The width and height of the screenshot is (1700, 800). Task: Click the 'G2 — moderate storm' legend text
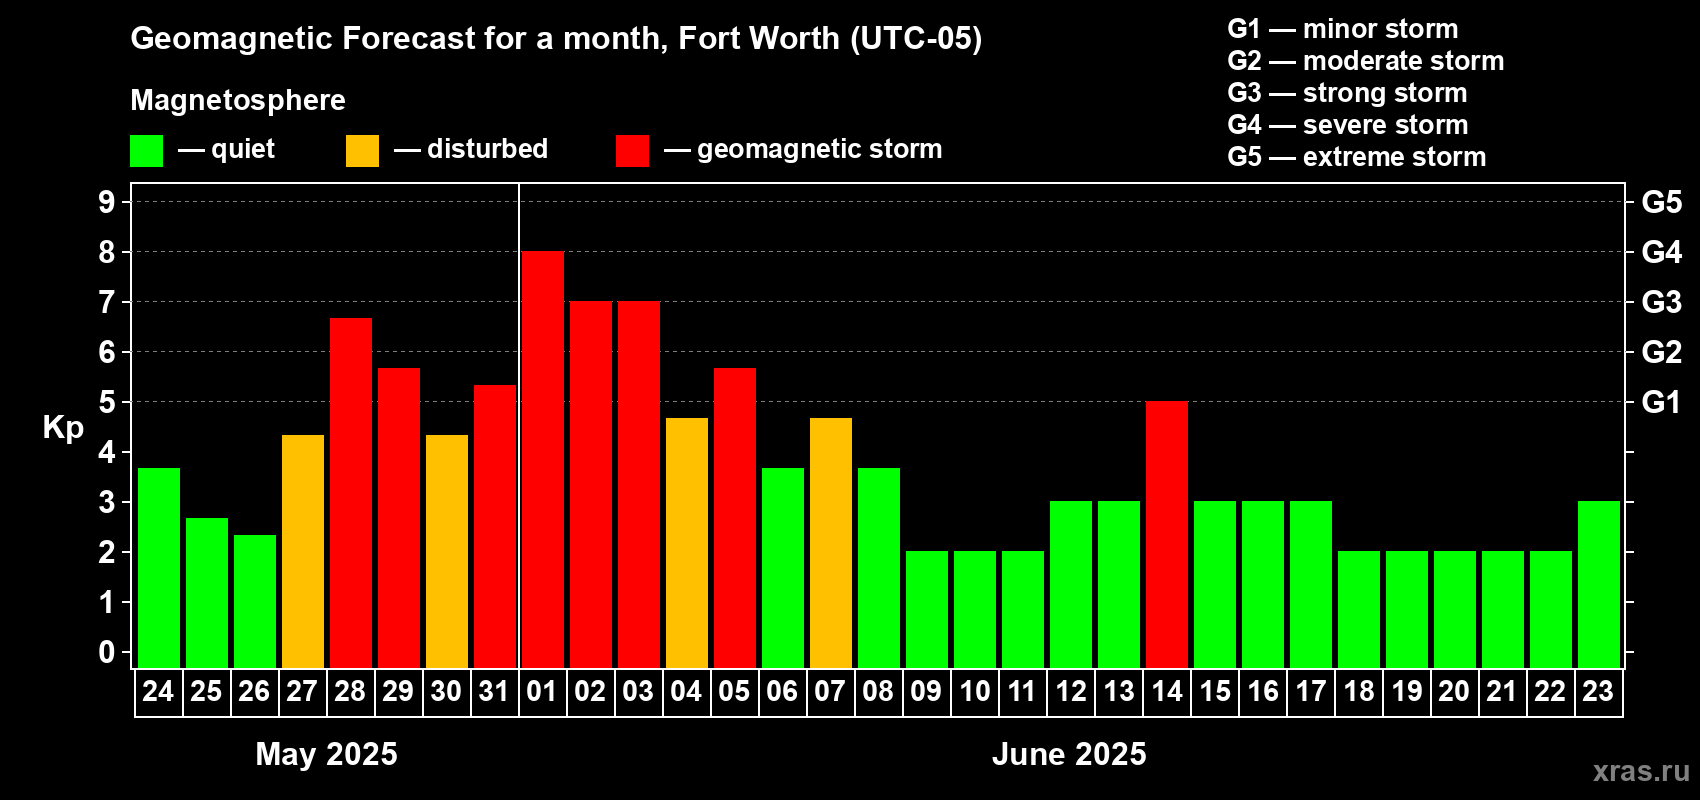coord(1366,61)
